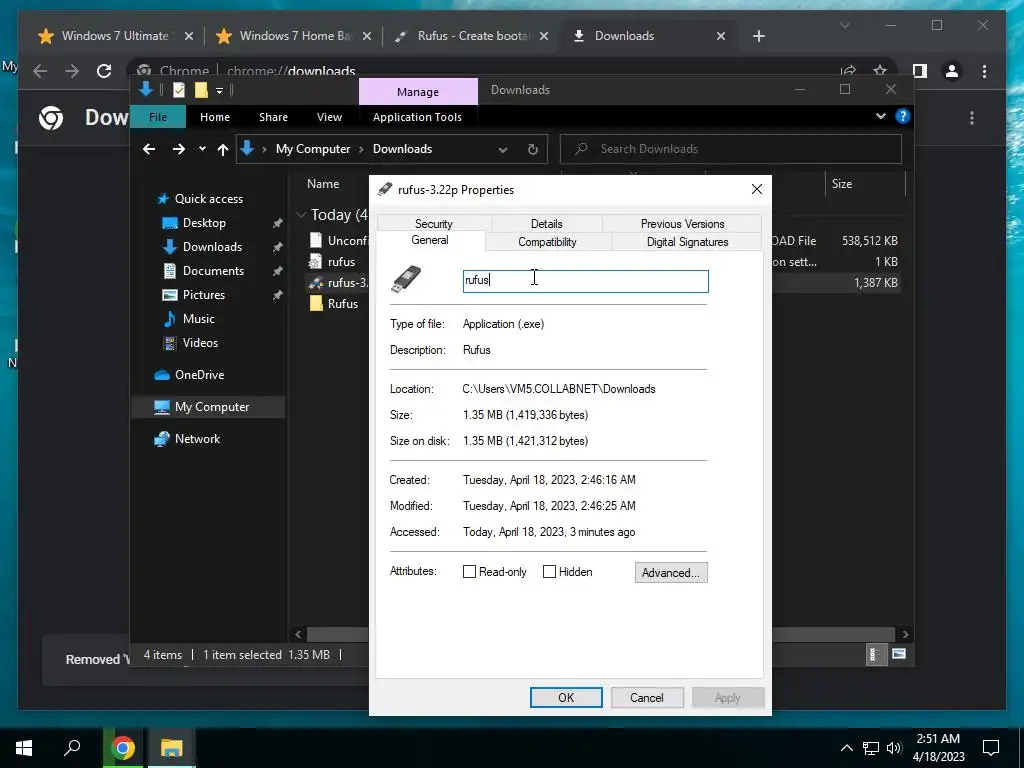Click the Rufus USB drive icon in Properties
This screenshot has width=1024, height=768.
click(x=406, y=280)
